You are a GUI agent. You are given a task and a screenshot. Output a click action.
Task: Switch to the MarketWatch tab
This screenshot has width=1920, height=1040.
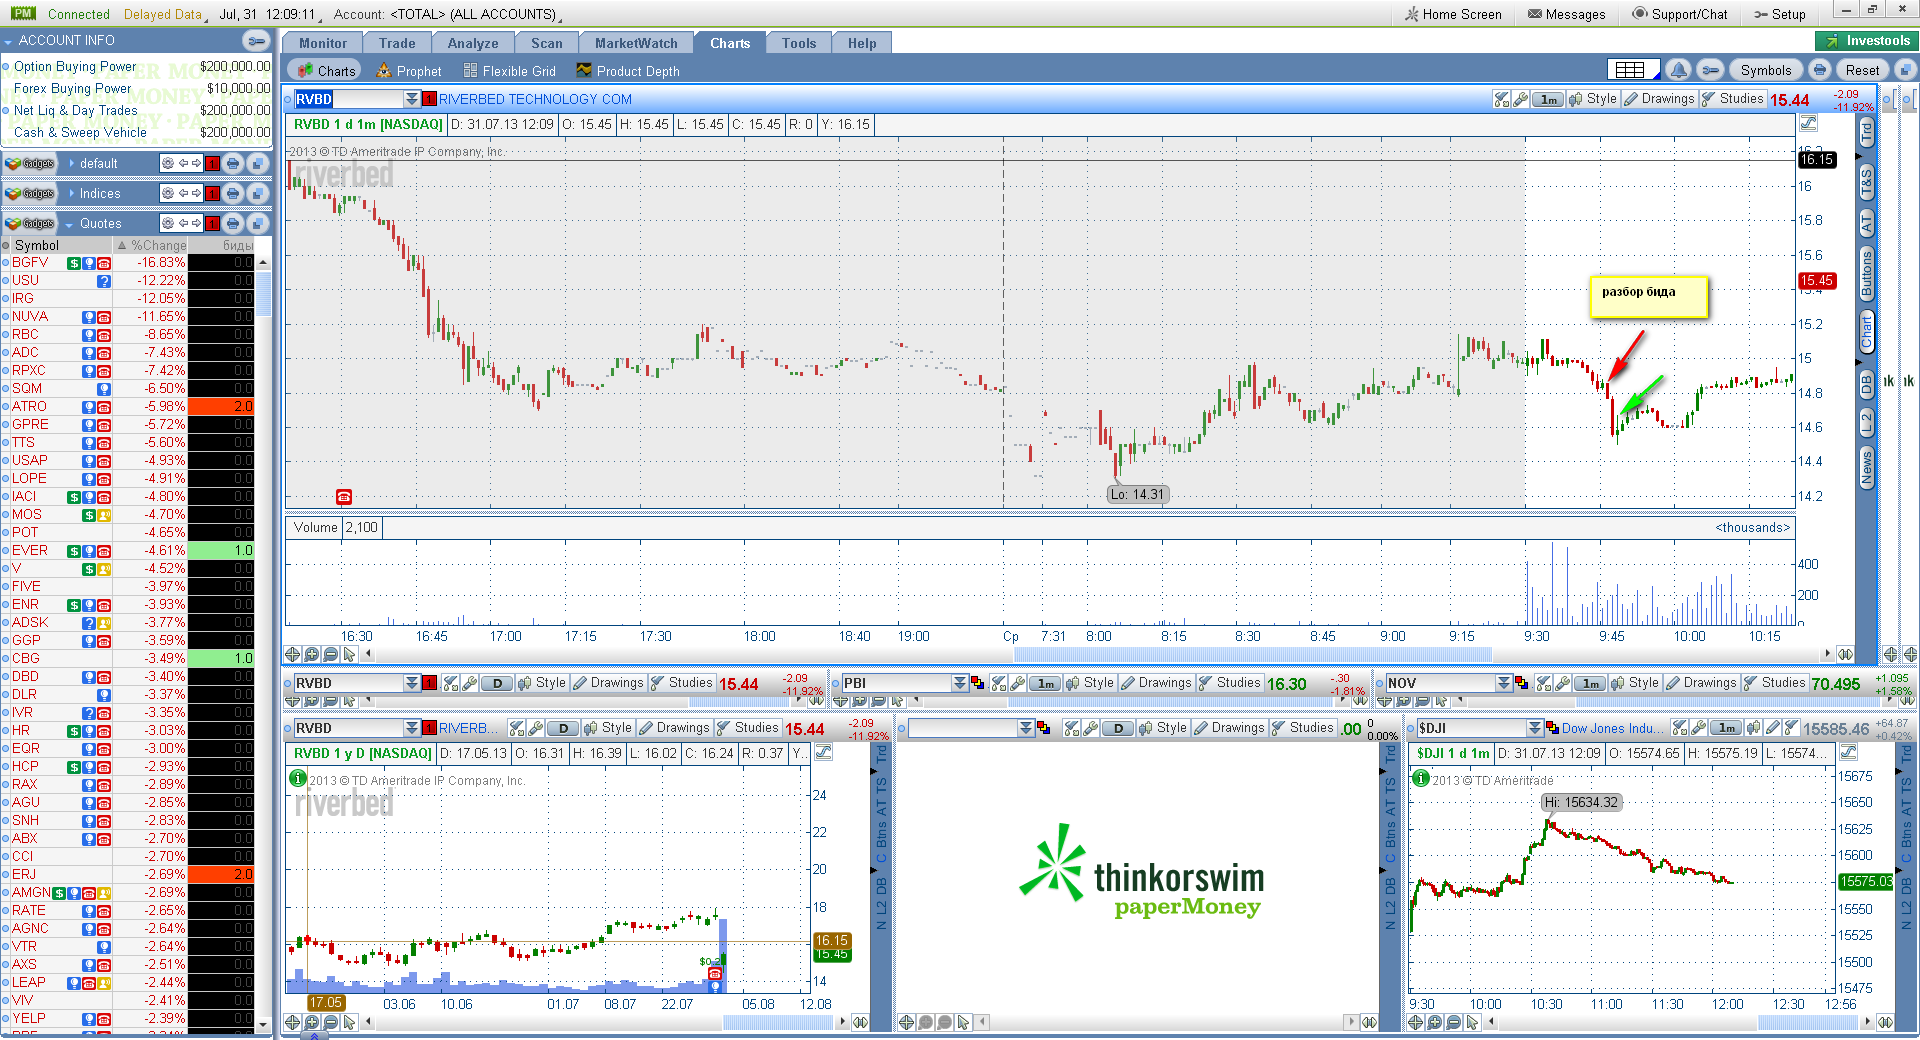point(636,43)
